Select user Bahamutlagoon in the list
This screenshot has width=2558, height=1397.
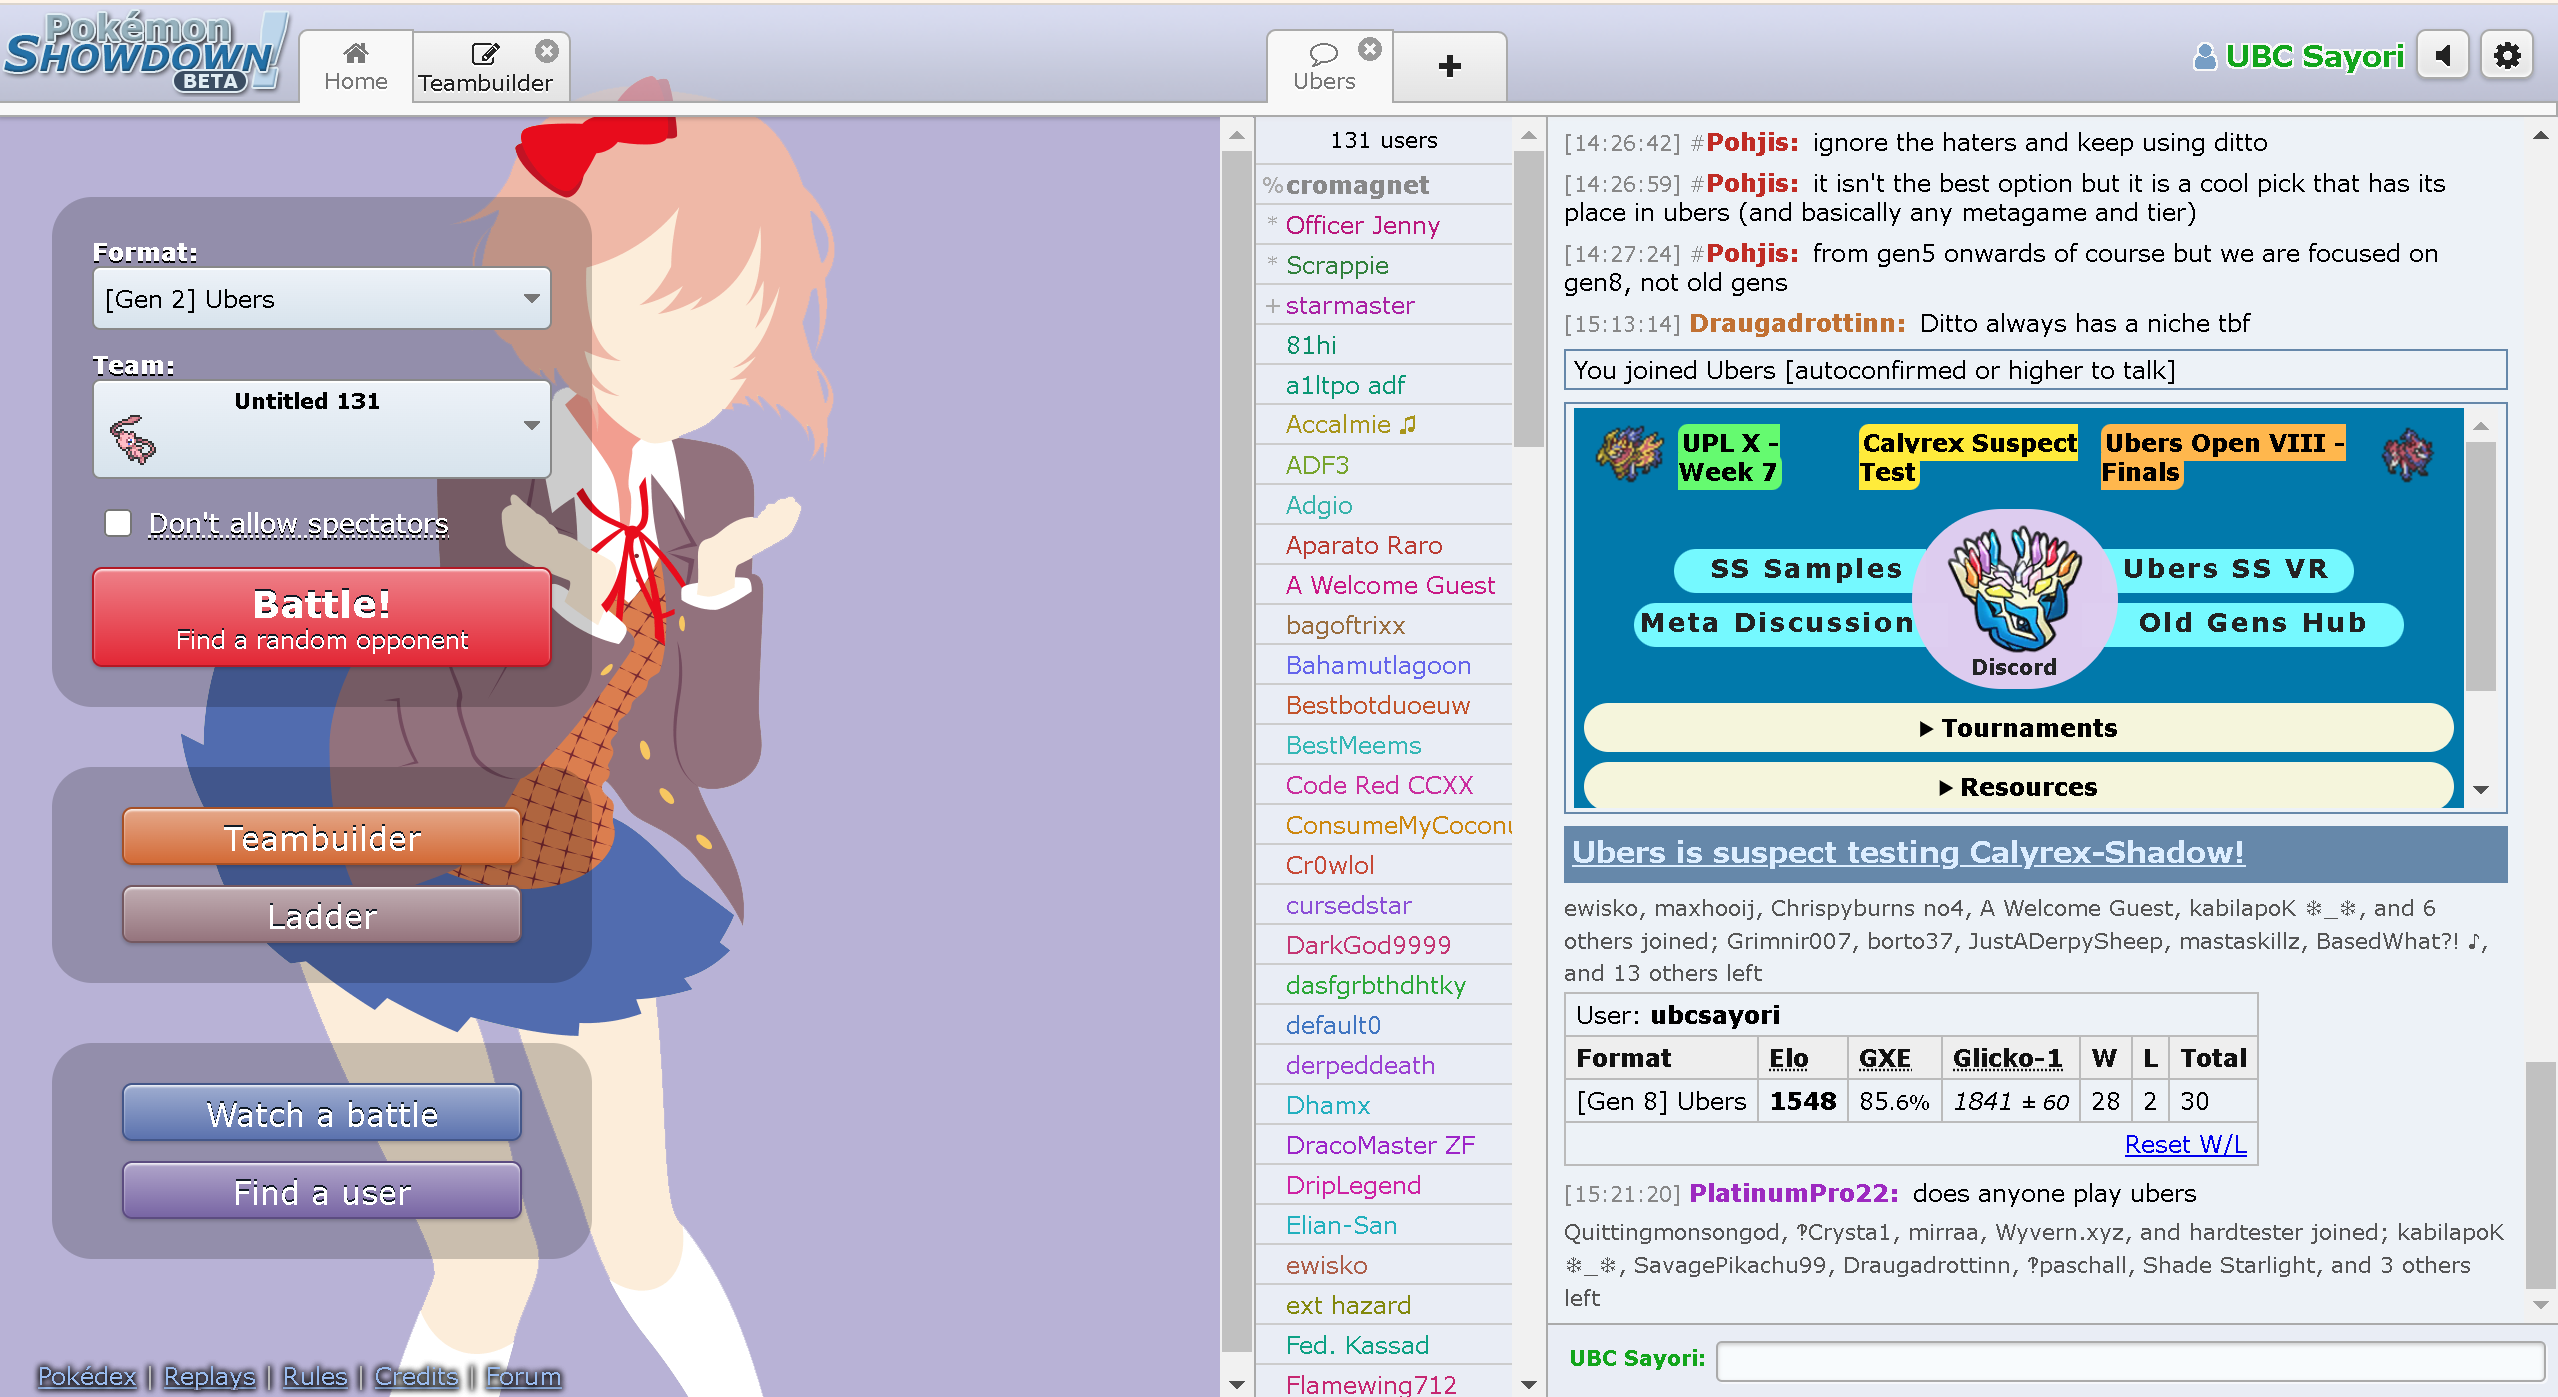point(1384,665)
